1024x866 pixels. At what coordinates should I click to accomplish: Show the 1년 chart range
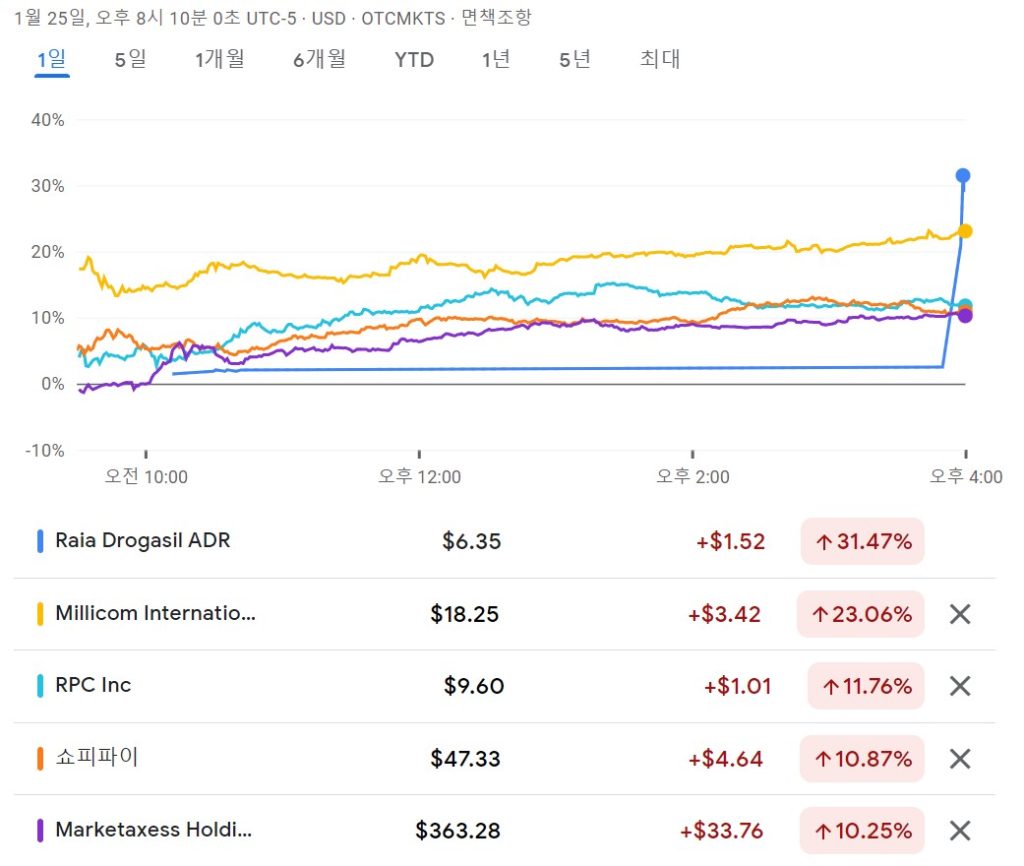pyautogui.click(x=496, y=59)
